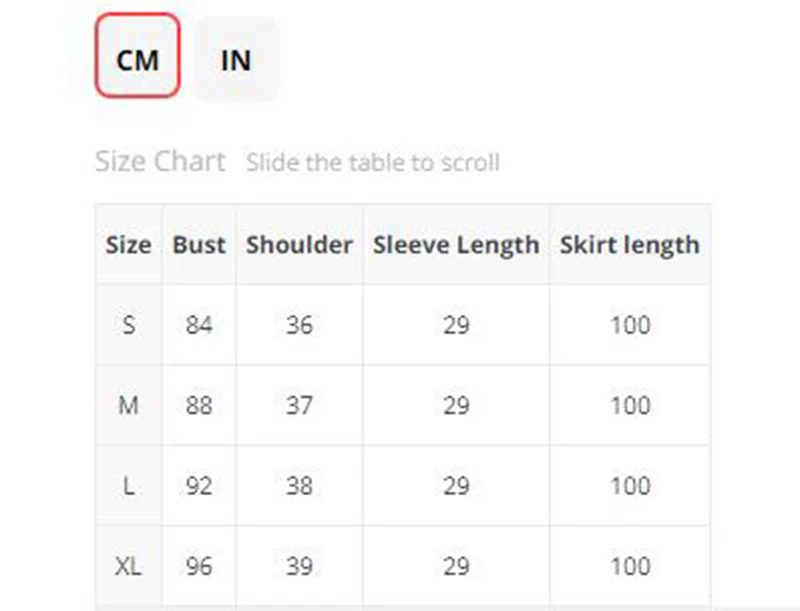Select the M size row label
Image resolution: width=800 pixels, height=611 pixels.
(129, 405)
